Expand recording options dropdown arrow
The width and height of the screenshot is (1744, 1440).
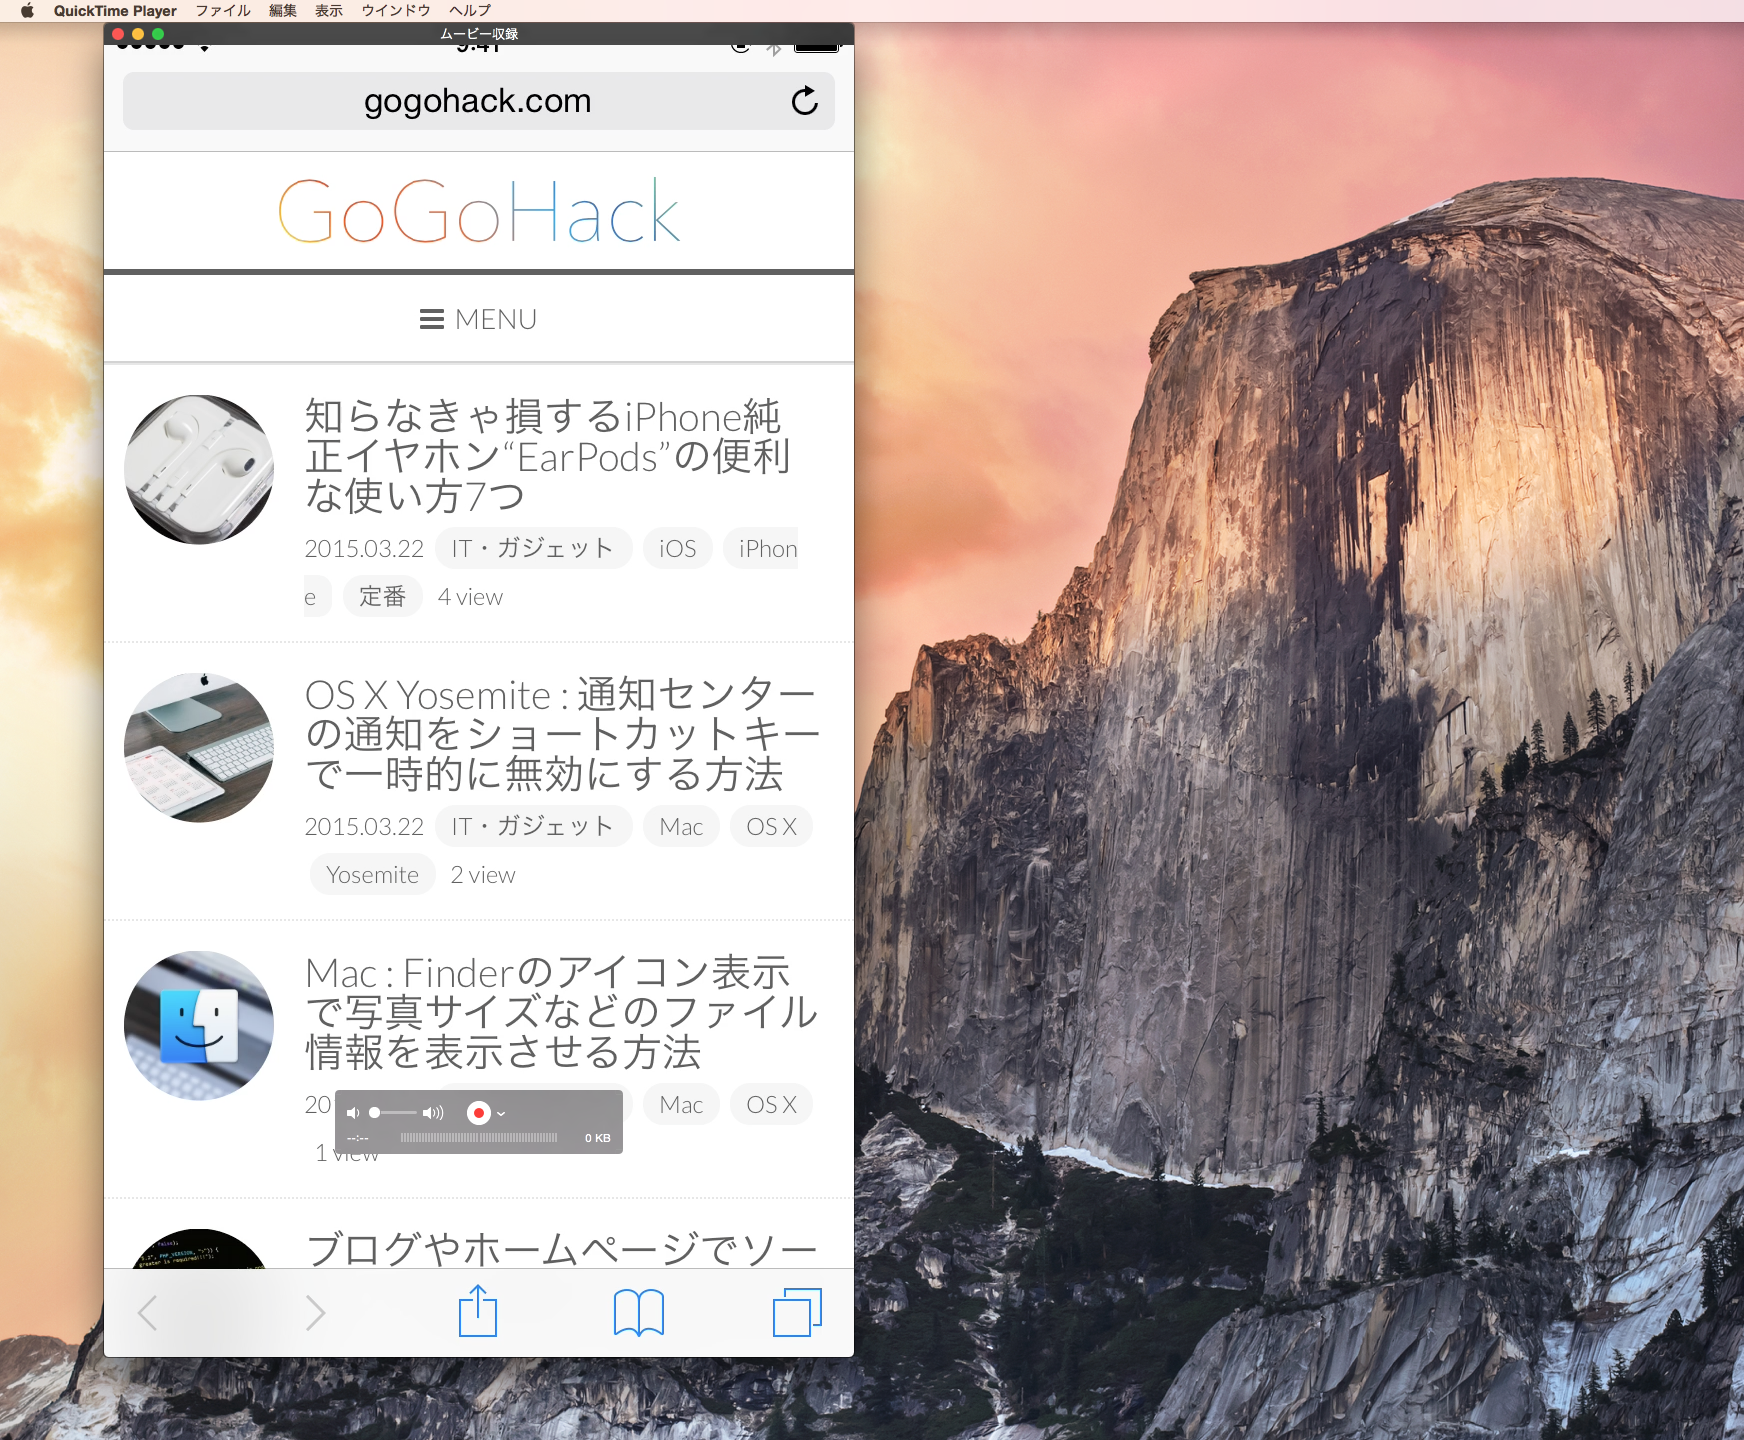(x=501, y=1113)
